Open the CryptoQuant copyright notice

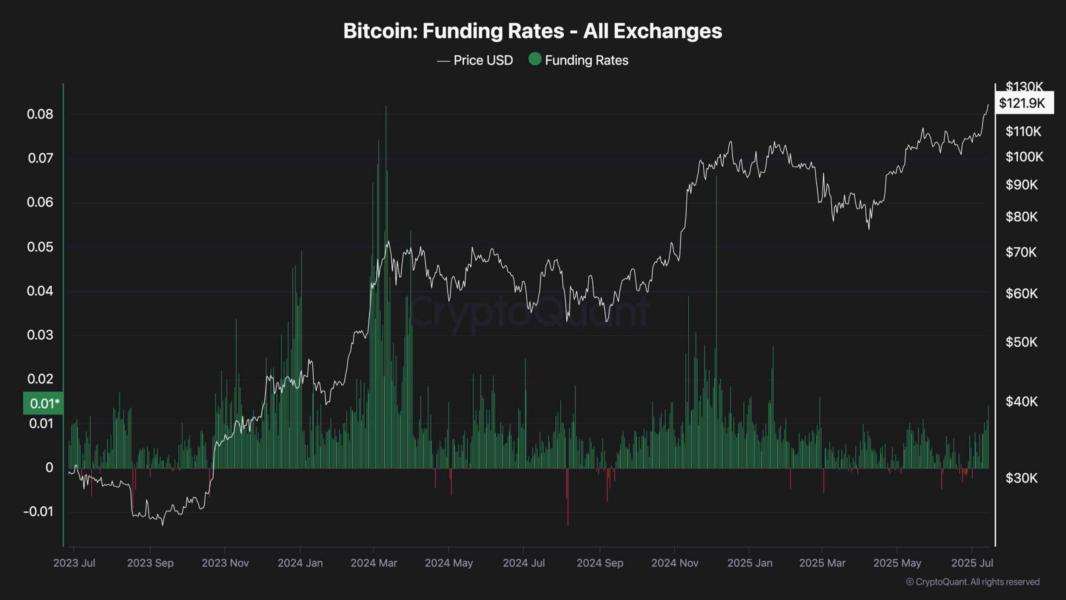(x=973, y=582)
